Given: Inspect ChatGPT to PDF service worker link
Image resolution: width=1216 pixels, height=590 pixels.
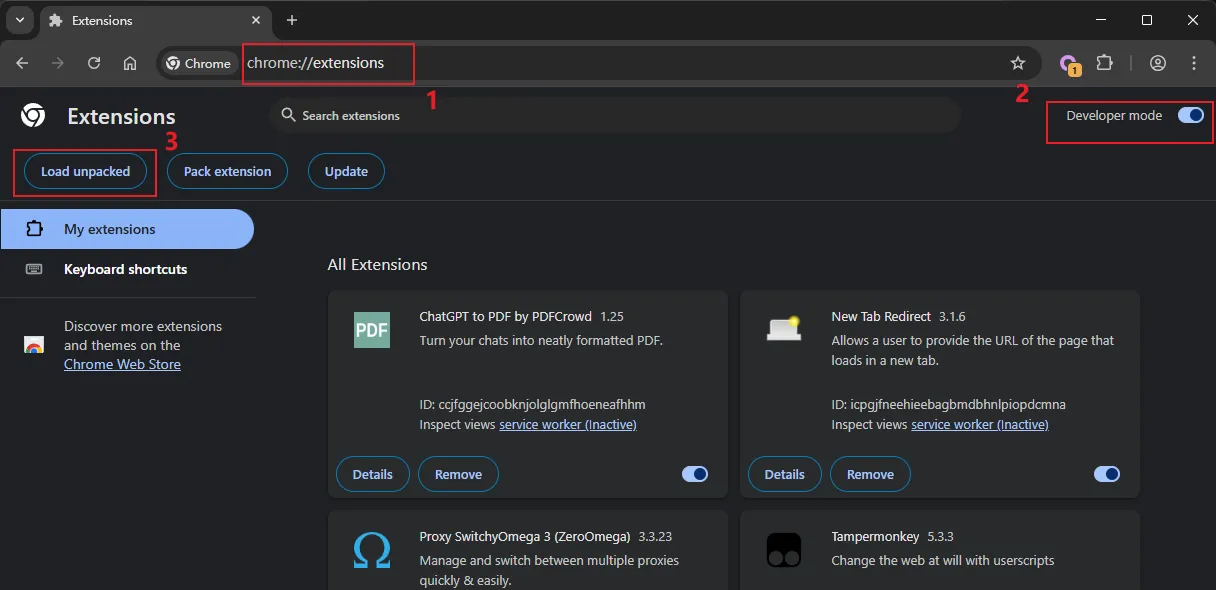Looking at the screenshot, I should (568, 424).
